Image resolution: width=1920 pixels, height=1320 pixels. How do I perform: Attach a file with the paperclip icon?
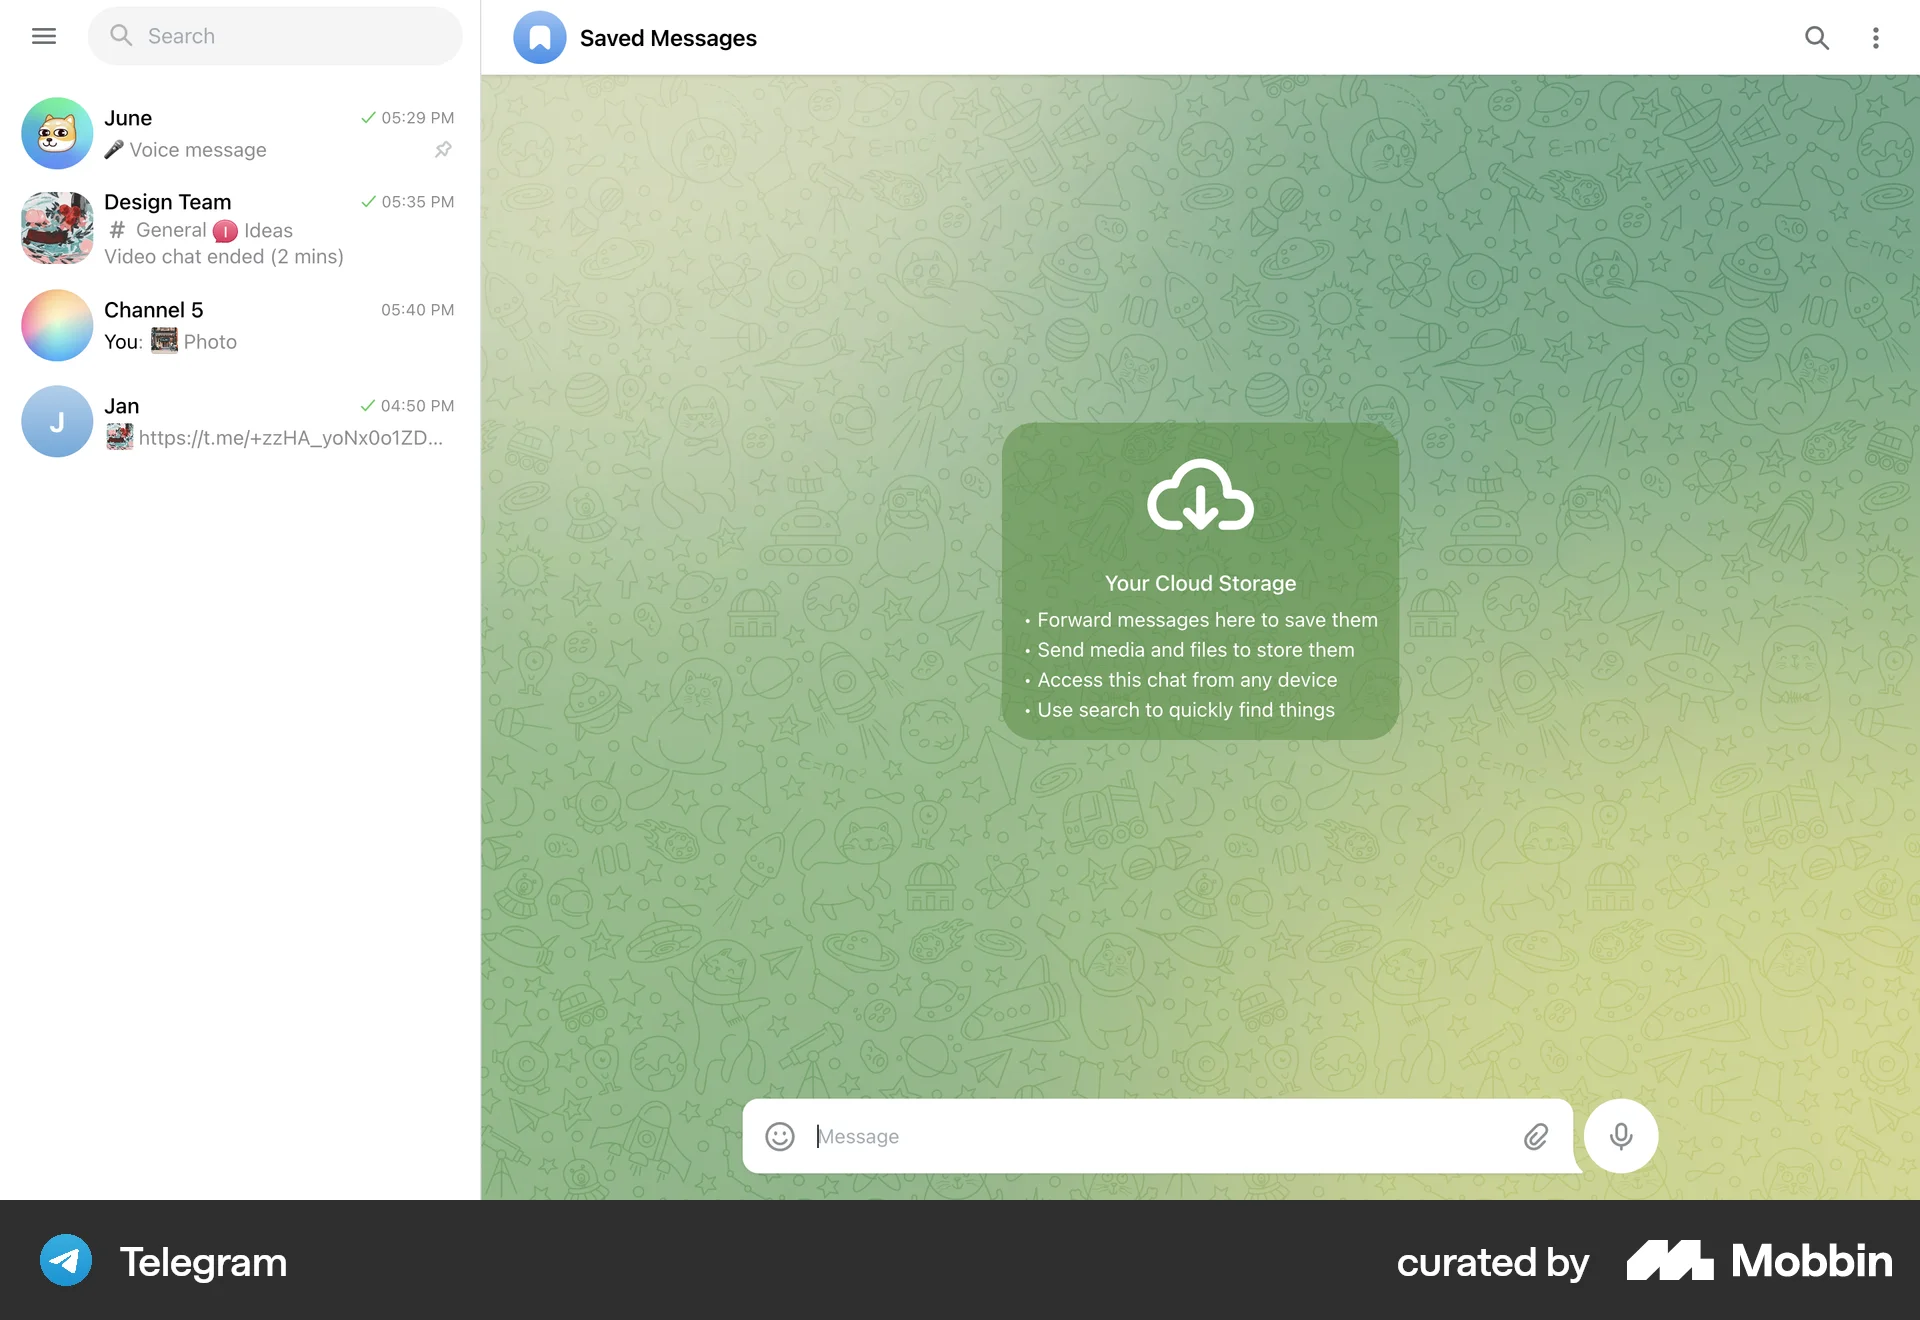tap(1536, 1136)
